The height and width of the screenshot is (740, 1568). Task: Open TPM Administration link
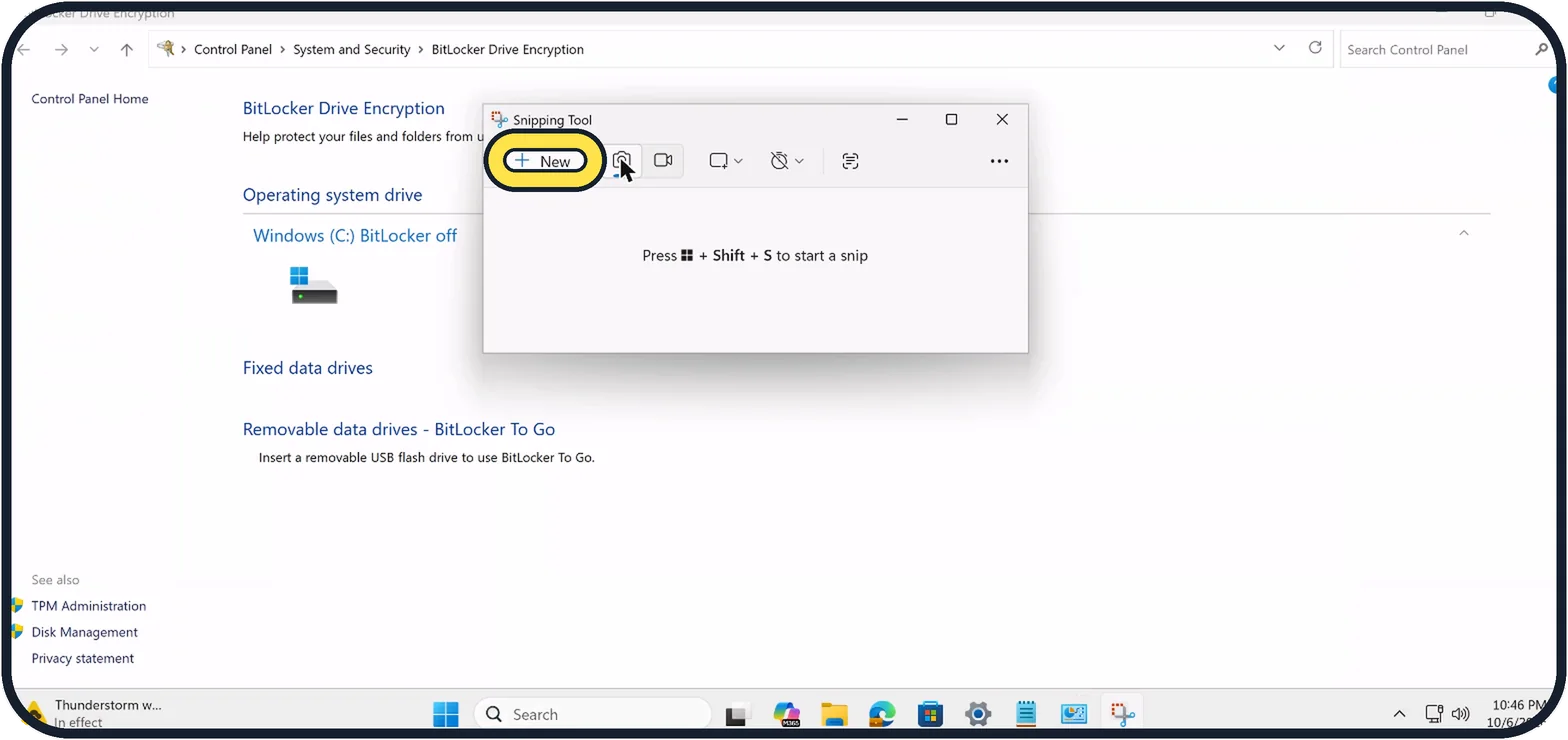89,606
